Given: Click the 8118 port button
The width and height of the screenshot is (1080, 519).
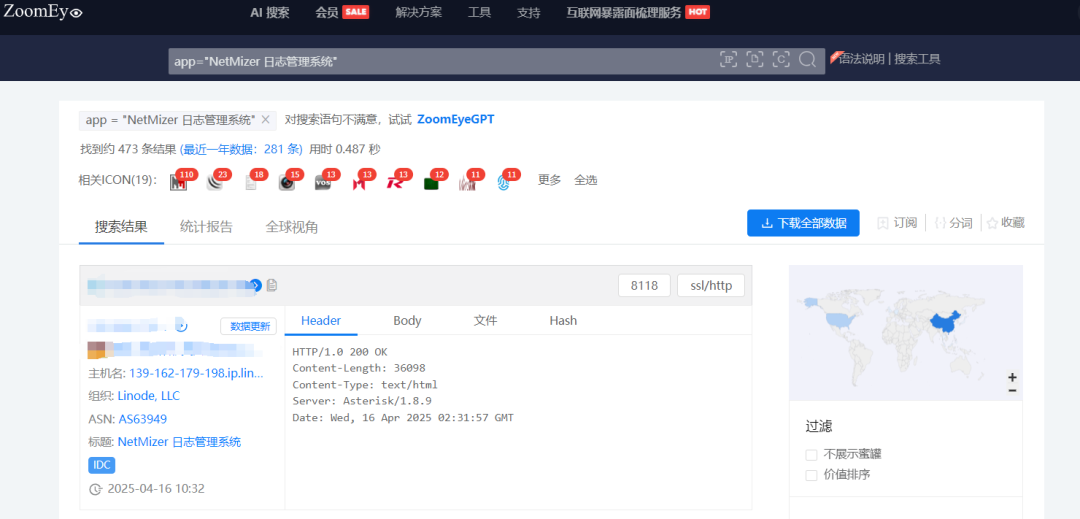Looking at the screenshot, I should coord(644,286).
